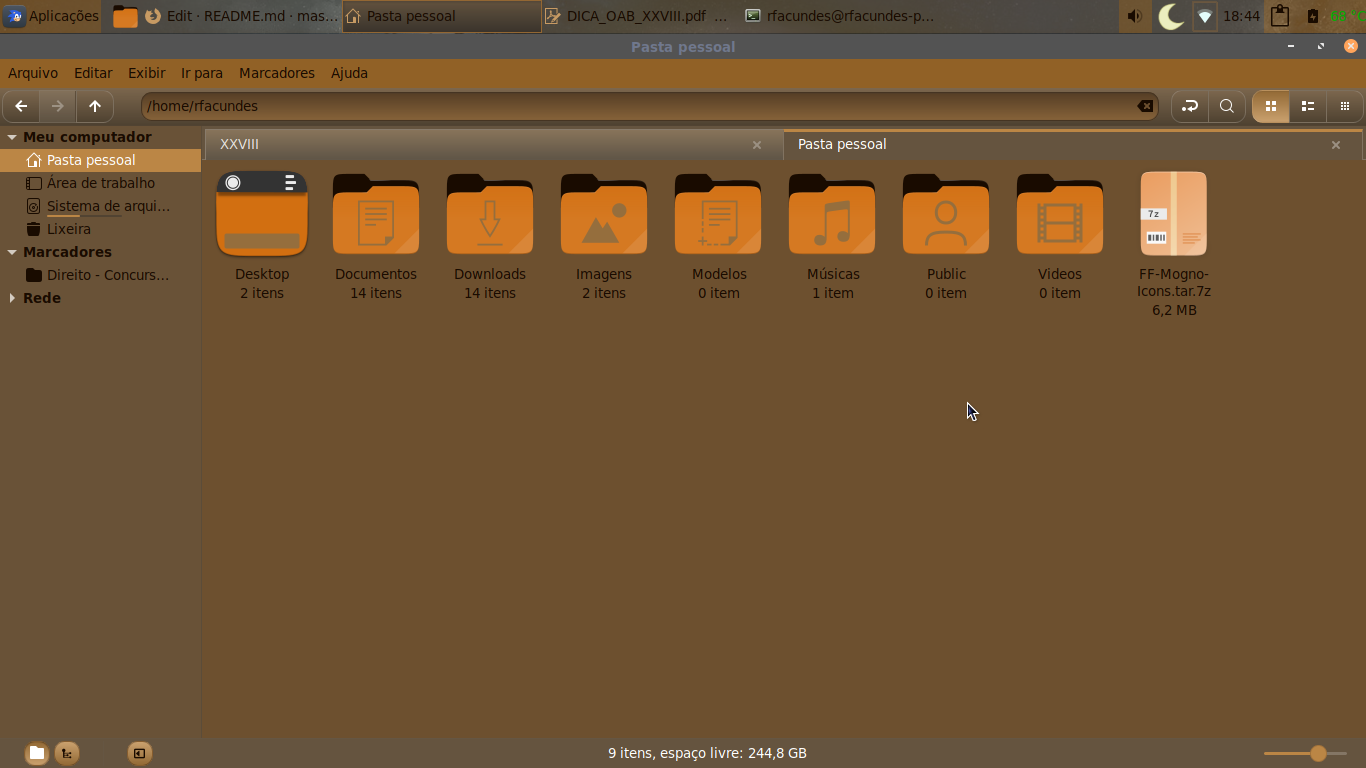Open the Editar menu

click(x=93, y=73)
